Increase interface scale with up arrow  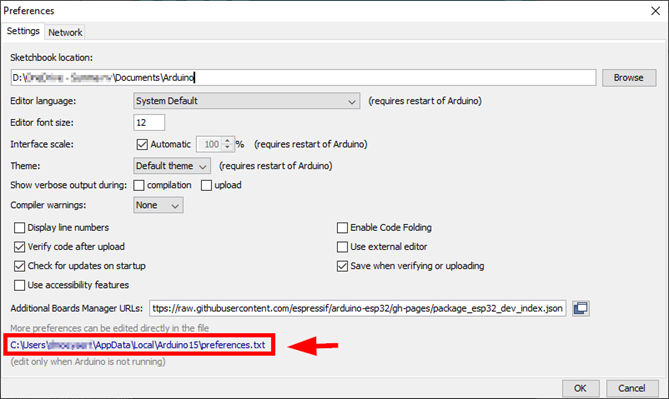click(227, 140)
